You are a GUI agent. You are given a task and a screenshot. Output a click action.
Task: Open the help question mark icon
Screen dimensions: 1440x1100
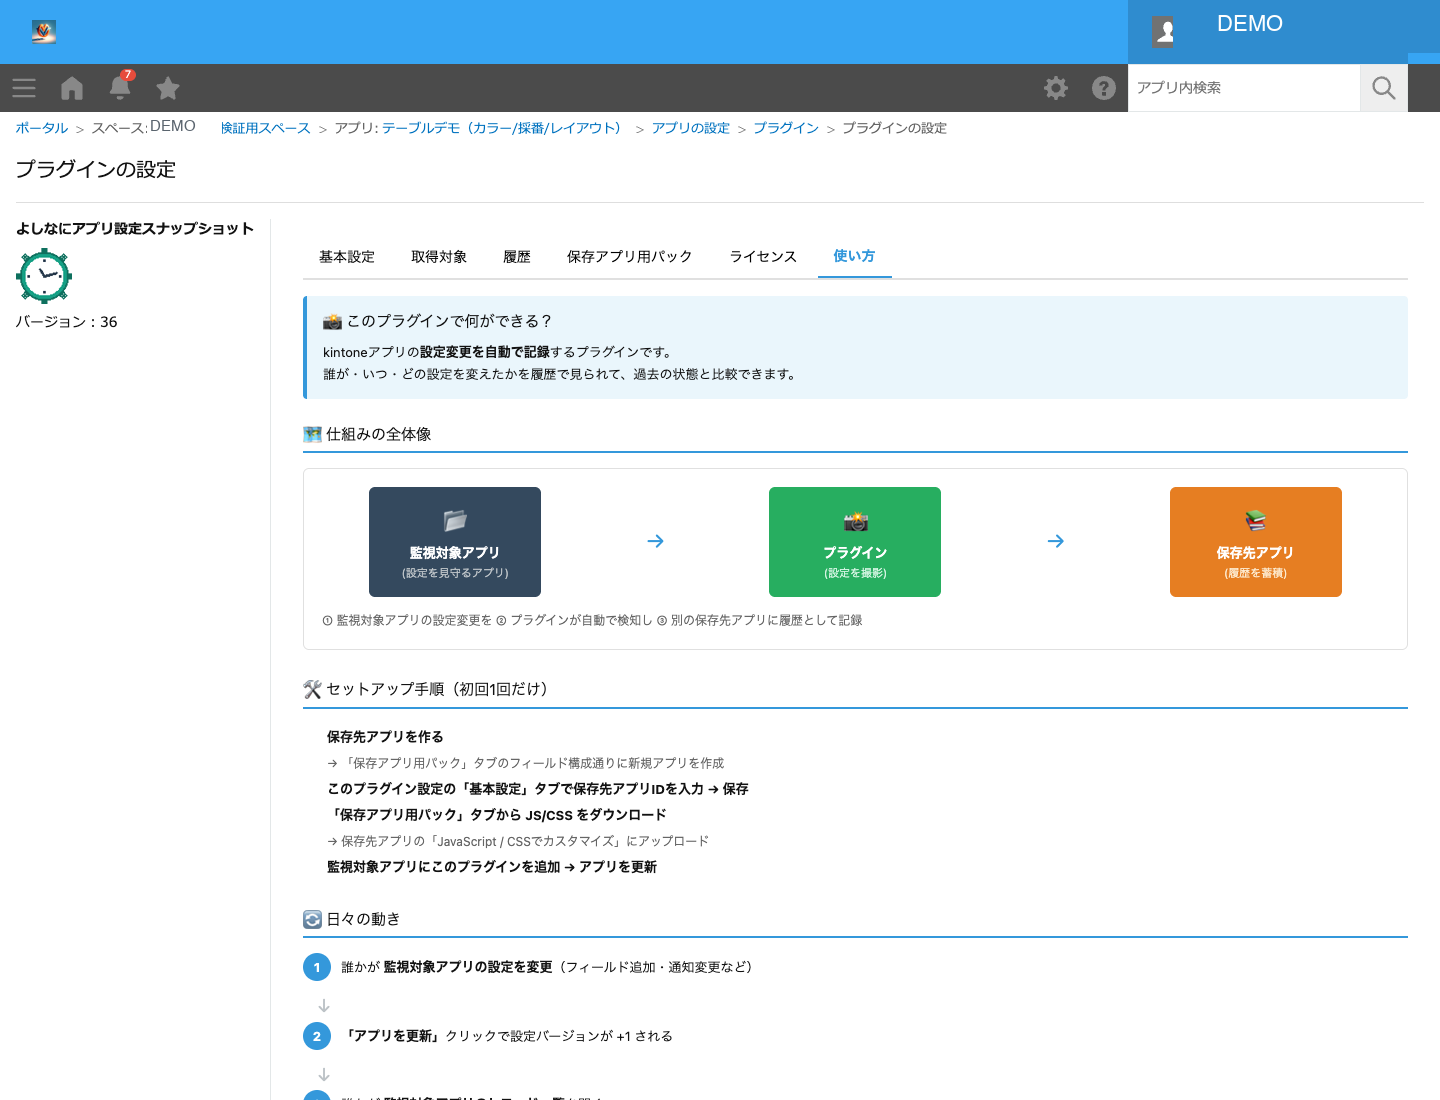1104,88
